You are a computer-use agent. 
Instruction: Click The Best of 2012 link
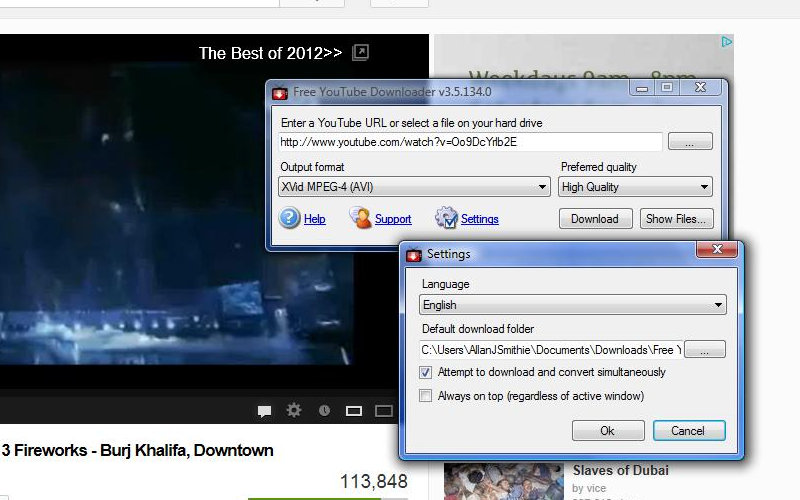point(270,53)
